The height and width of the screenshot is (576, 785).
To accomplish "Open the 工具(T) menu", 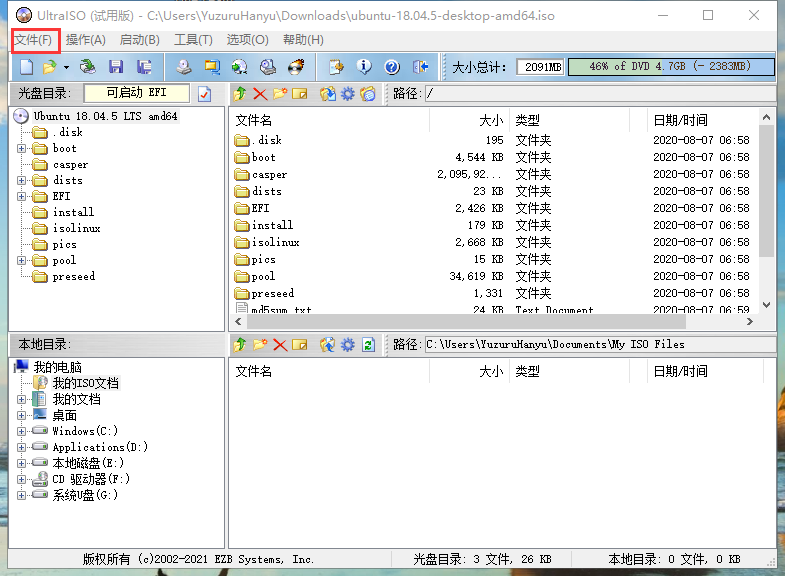I will [x=193, y=40].
